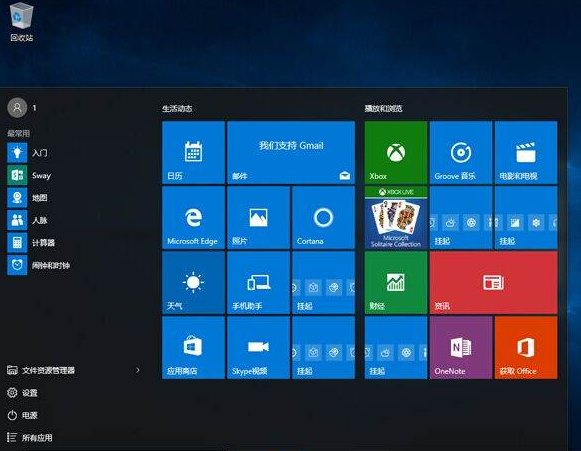Open the Cortana tile

323,218
